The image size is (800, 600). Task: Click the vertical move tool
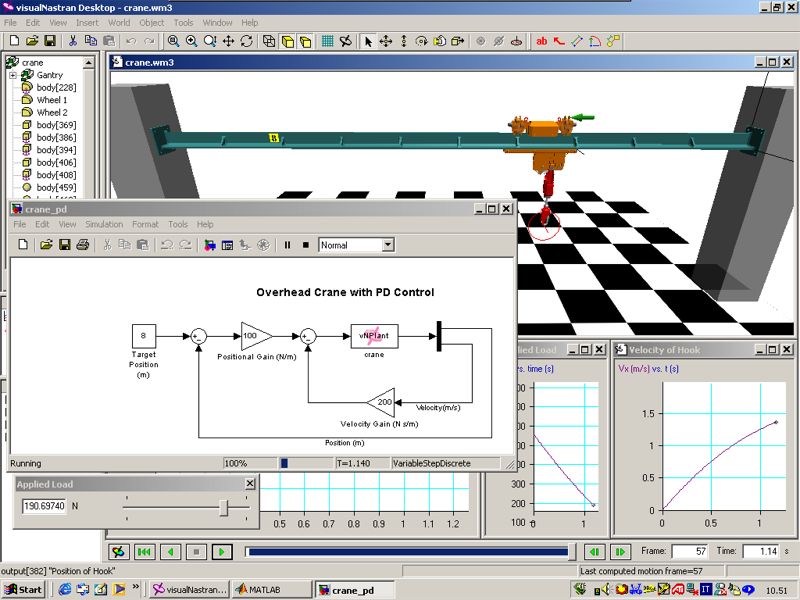[404, 41]
